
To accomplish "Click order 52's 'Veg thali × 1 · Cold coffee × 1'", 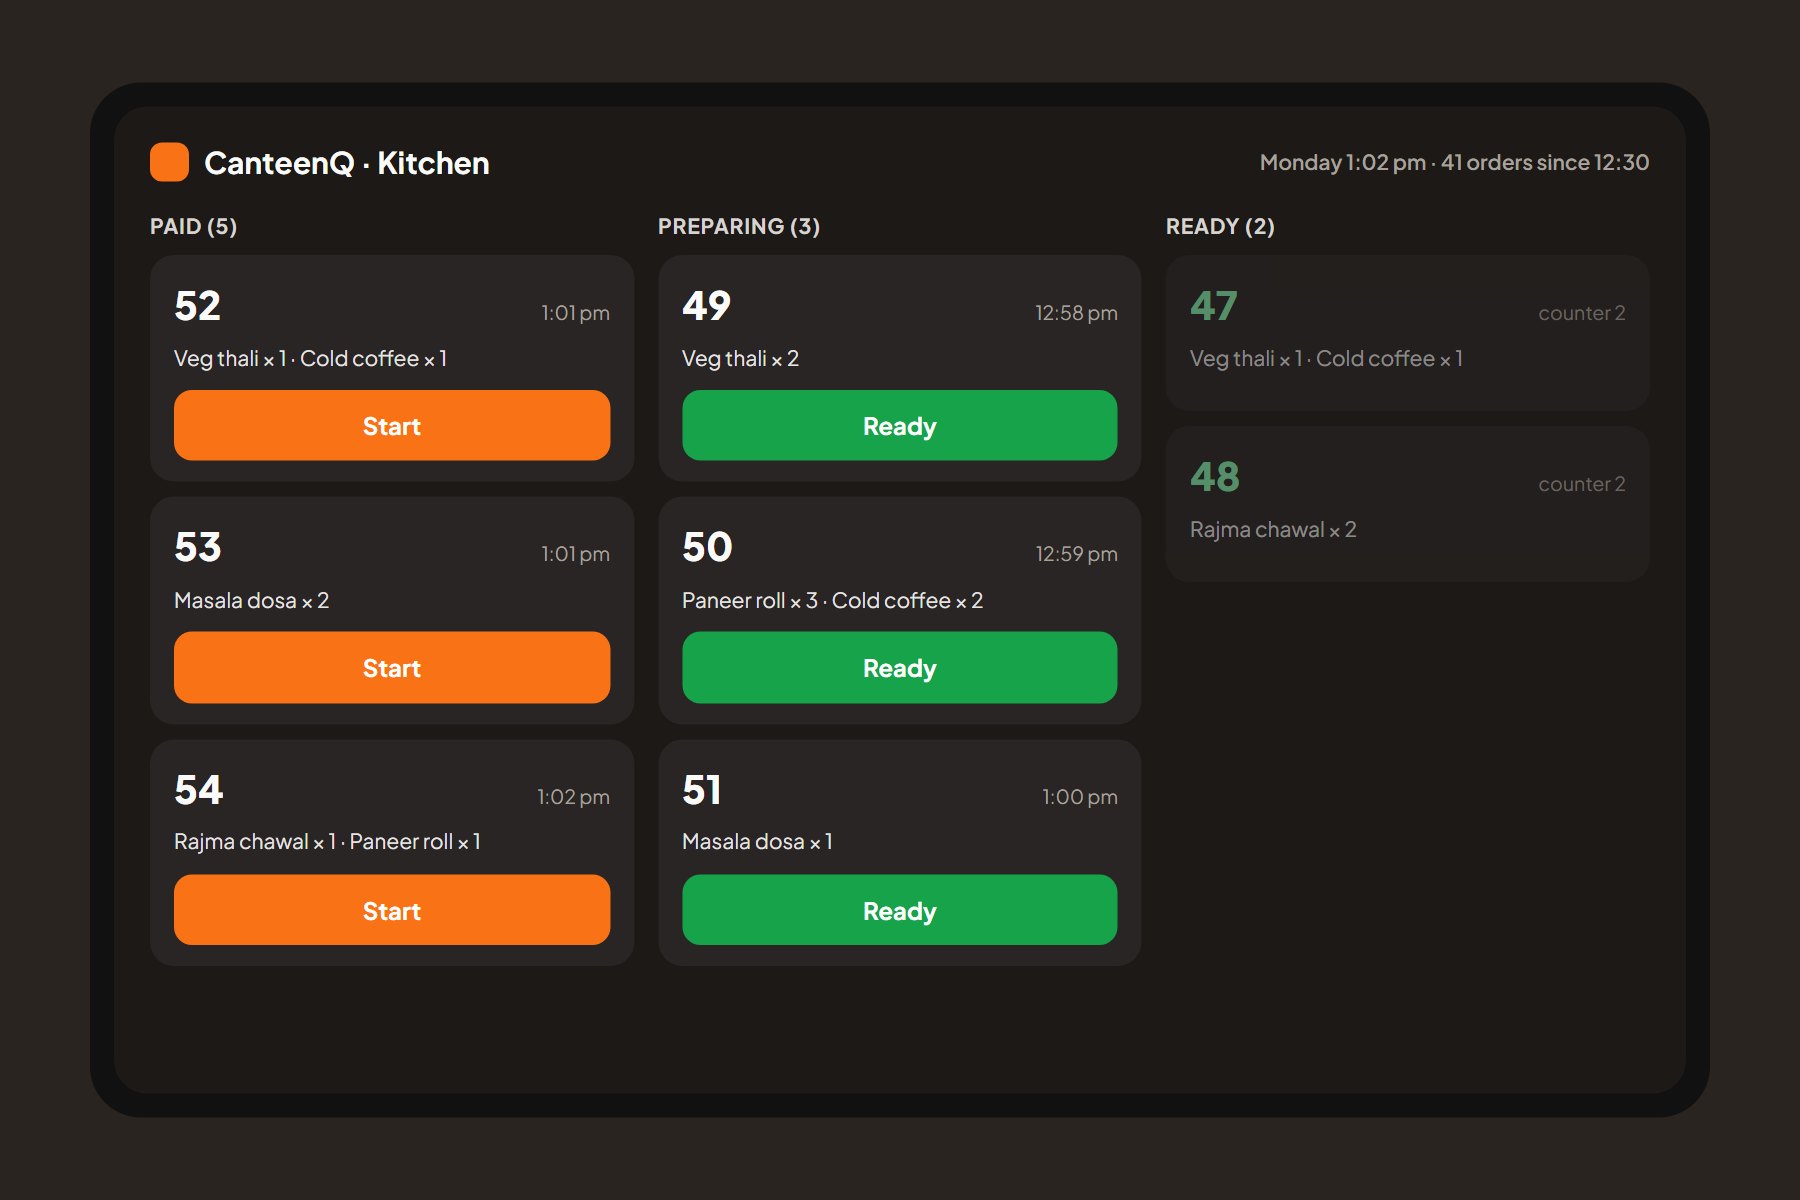I will tap(310, 359).
